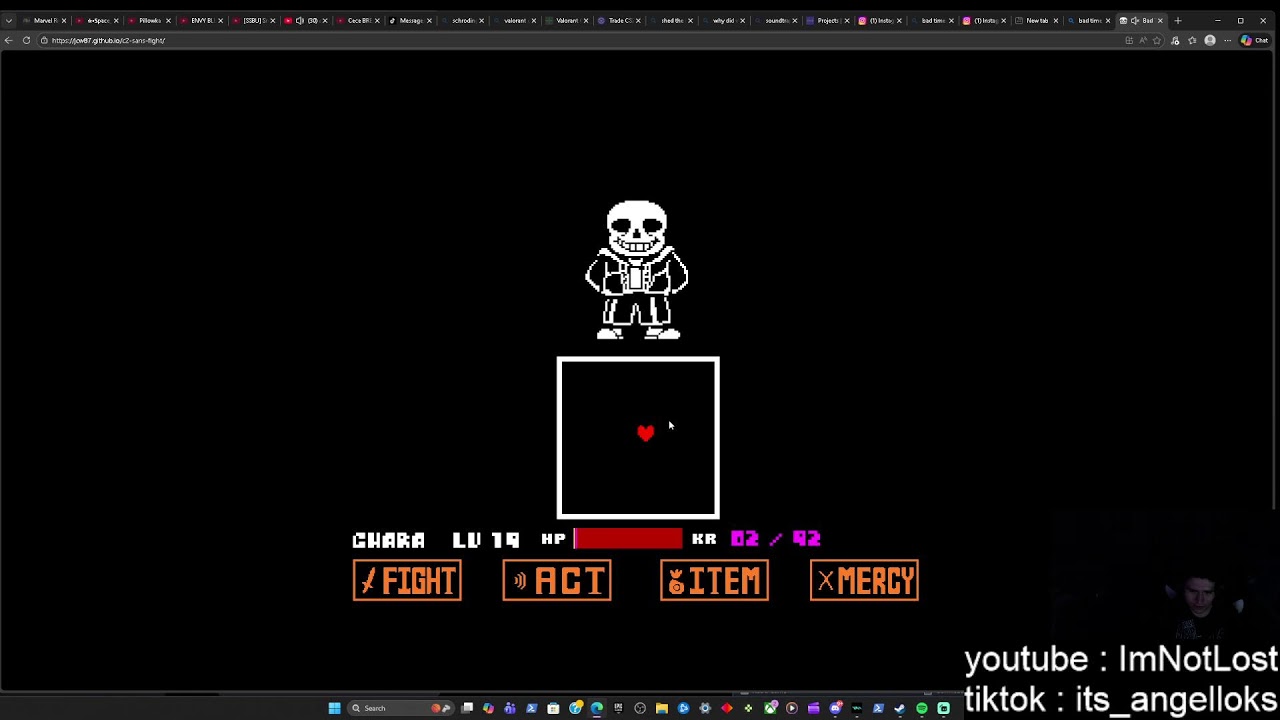Viewport: 1280px width, 720px height.
Task: Click the KR 02 / 92 health value
Action: (775, 539)
